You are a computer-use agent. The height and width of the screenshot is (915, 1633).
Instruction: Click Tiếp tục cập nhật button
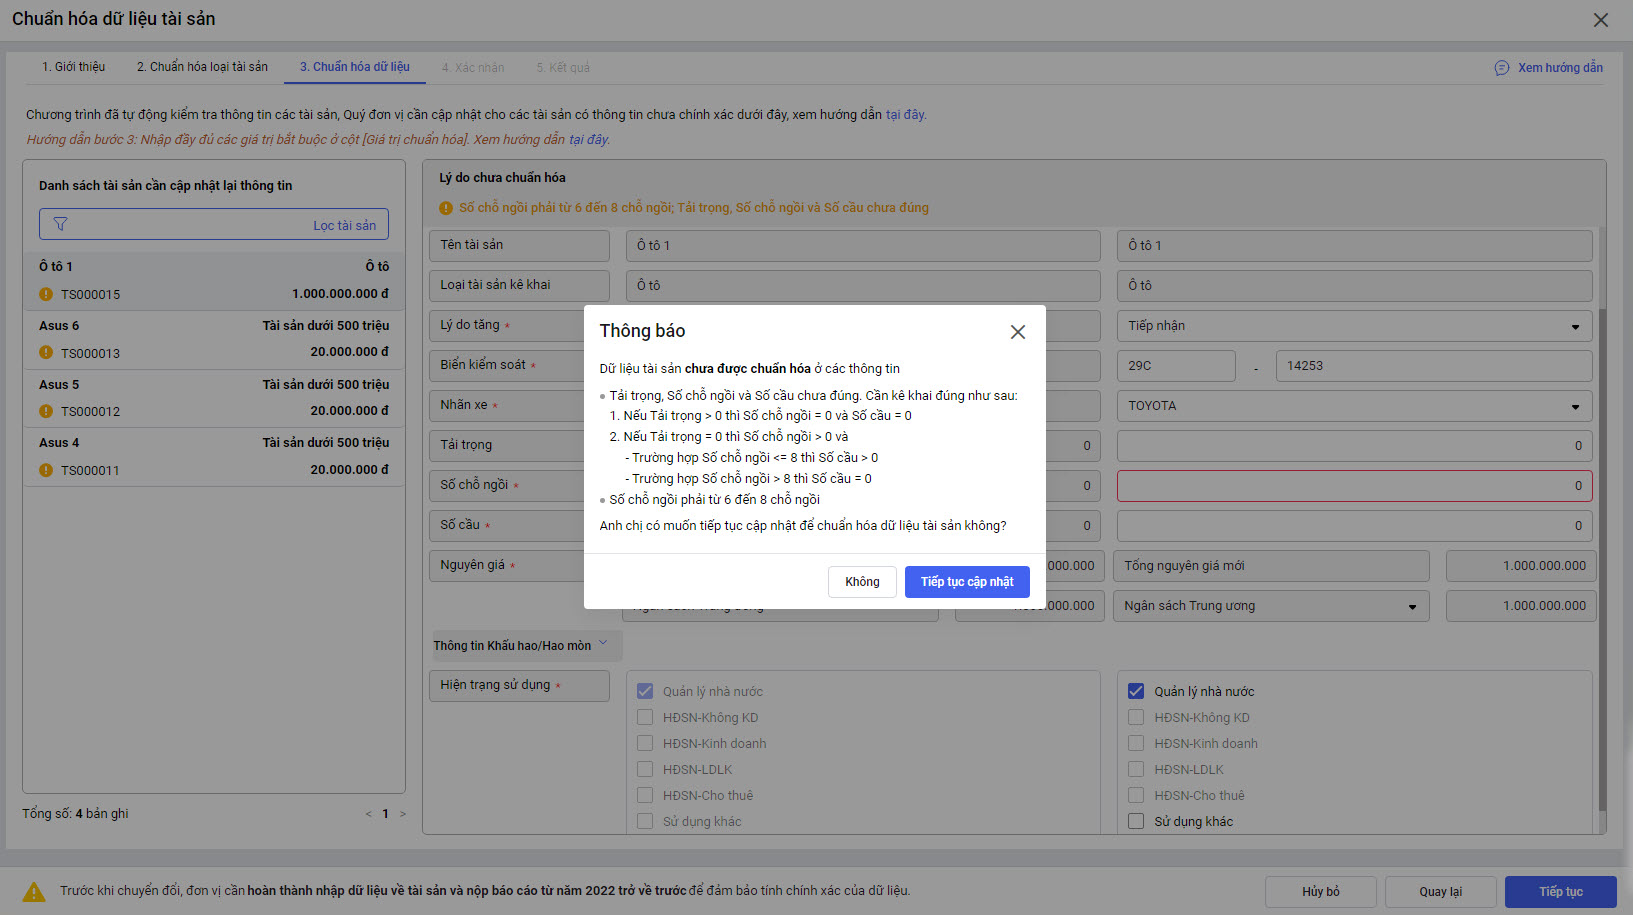coord(966,582)
